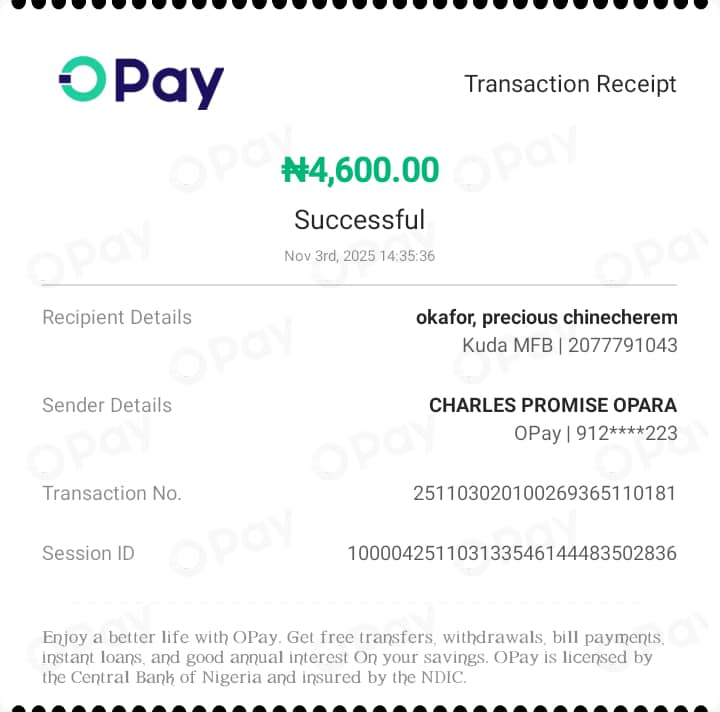Click the Nov 3rd, 2025 timestamp
The width and height of the screenshot is (720, 712).
coord(360,256)
